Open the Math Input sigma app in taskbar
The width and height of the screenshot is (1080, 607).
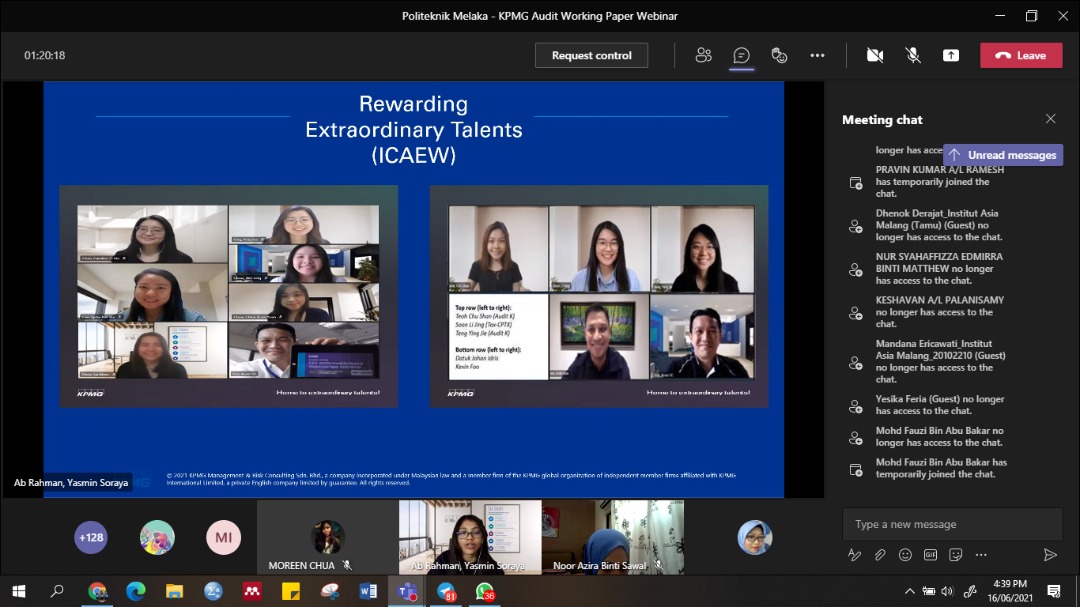tap(213, 591)
